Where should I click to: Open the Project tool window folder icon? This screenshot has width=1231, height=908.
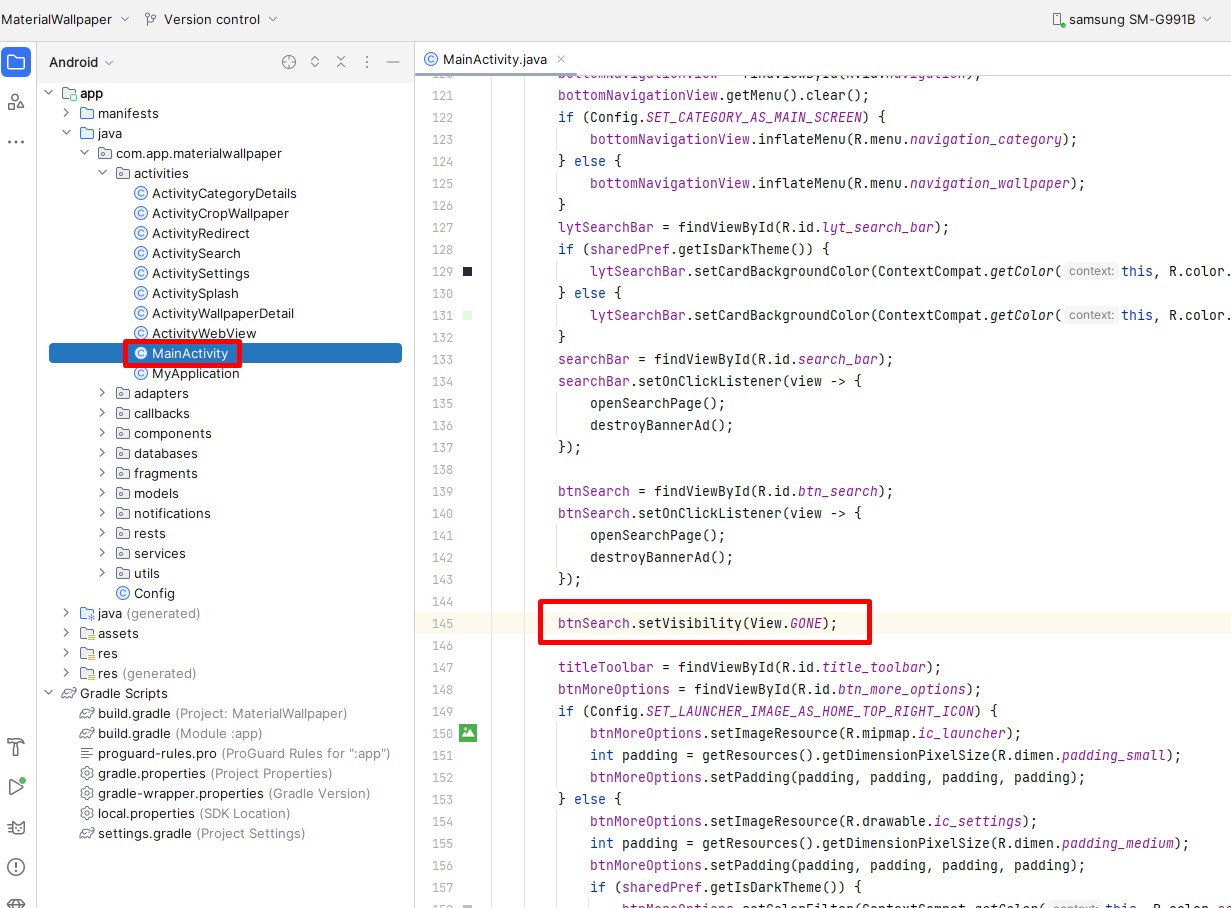click(x=15, y=62)
